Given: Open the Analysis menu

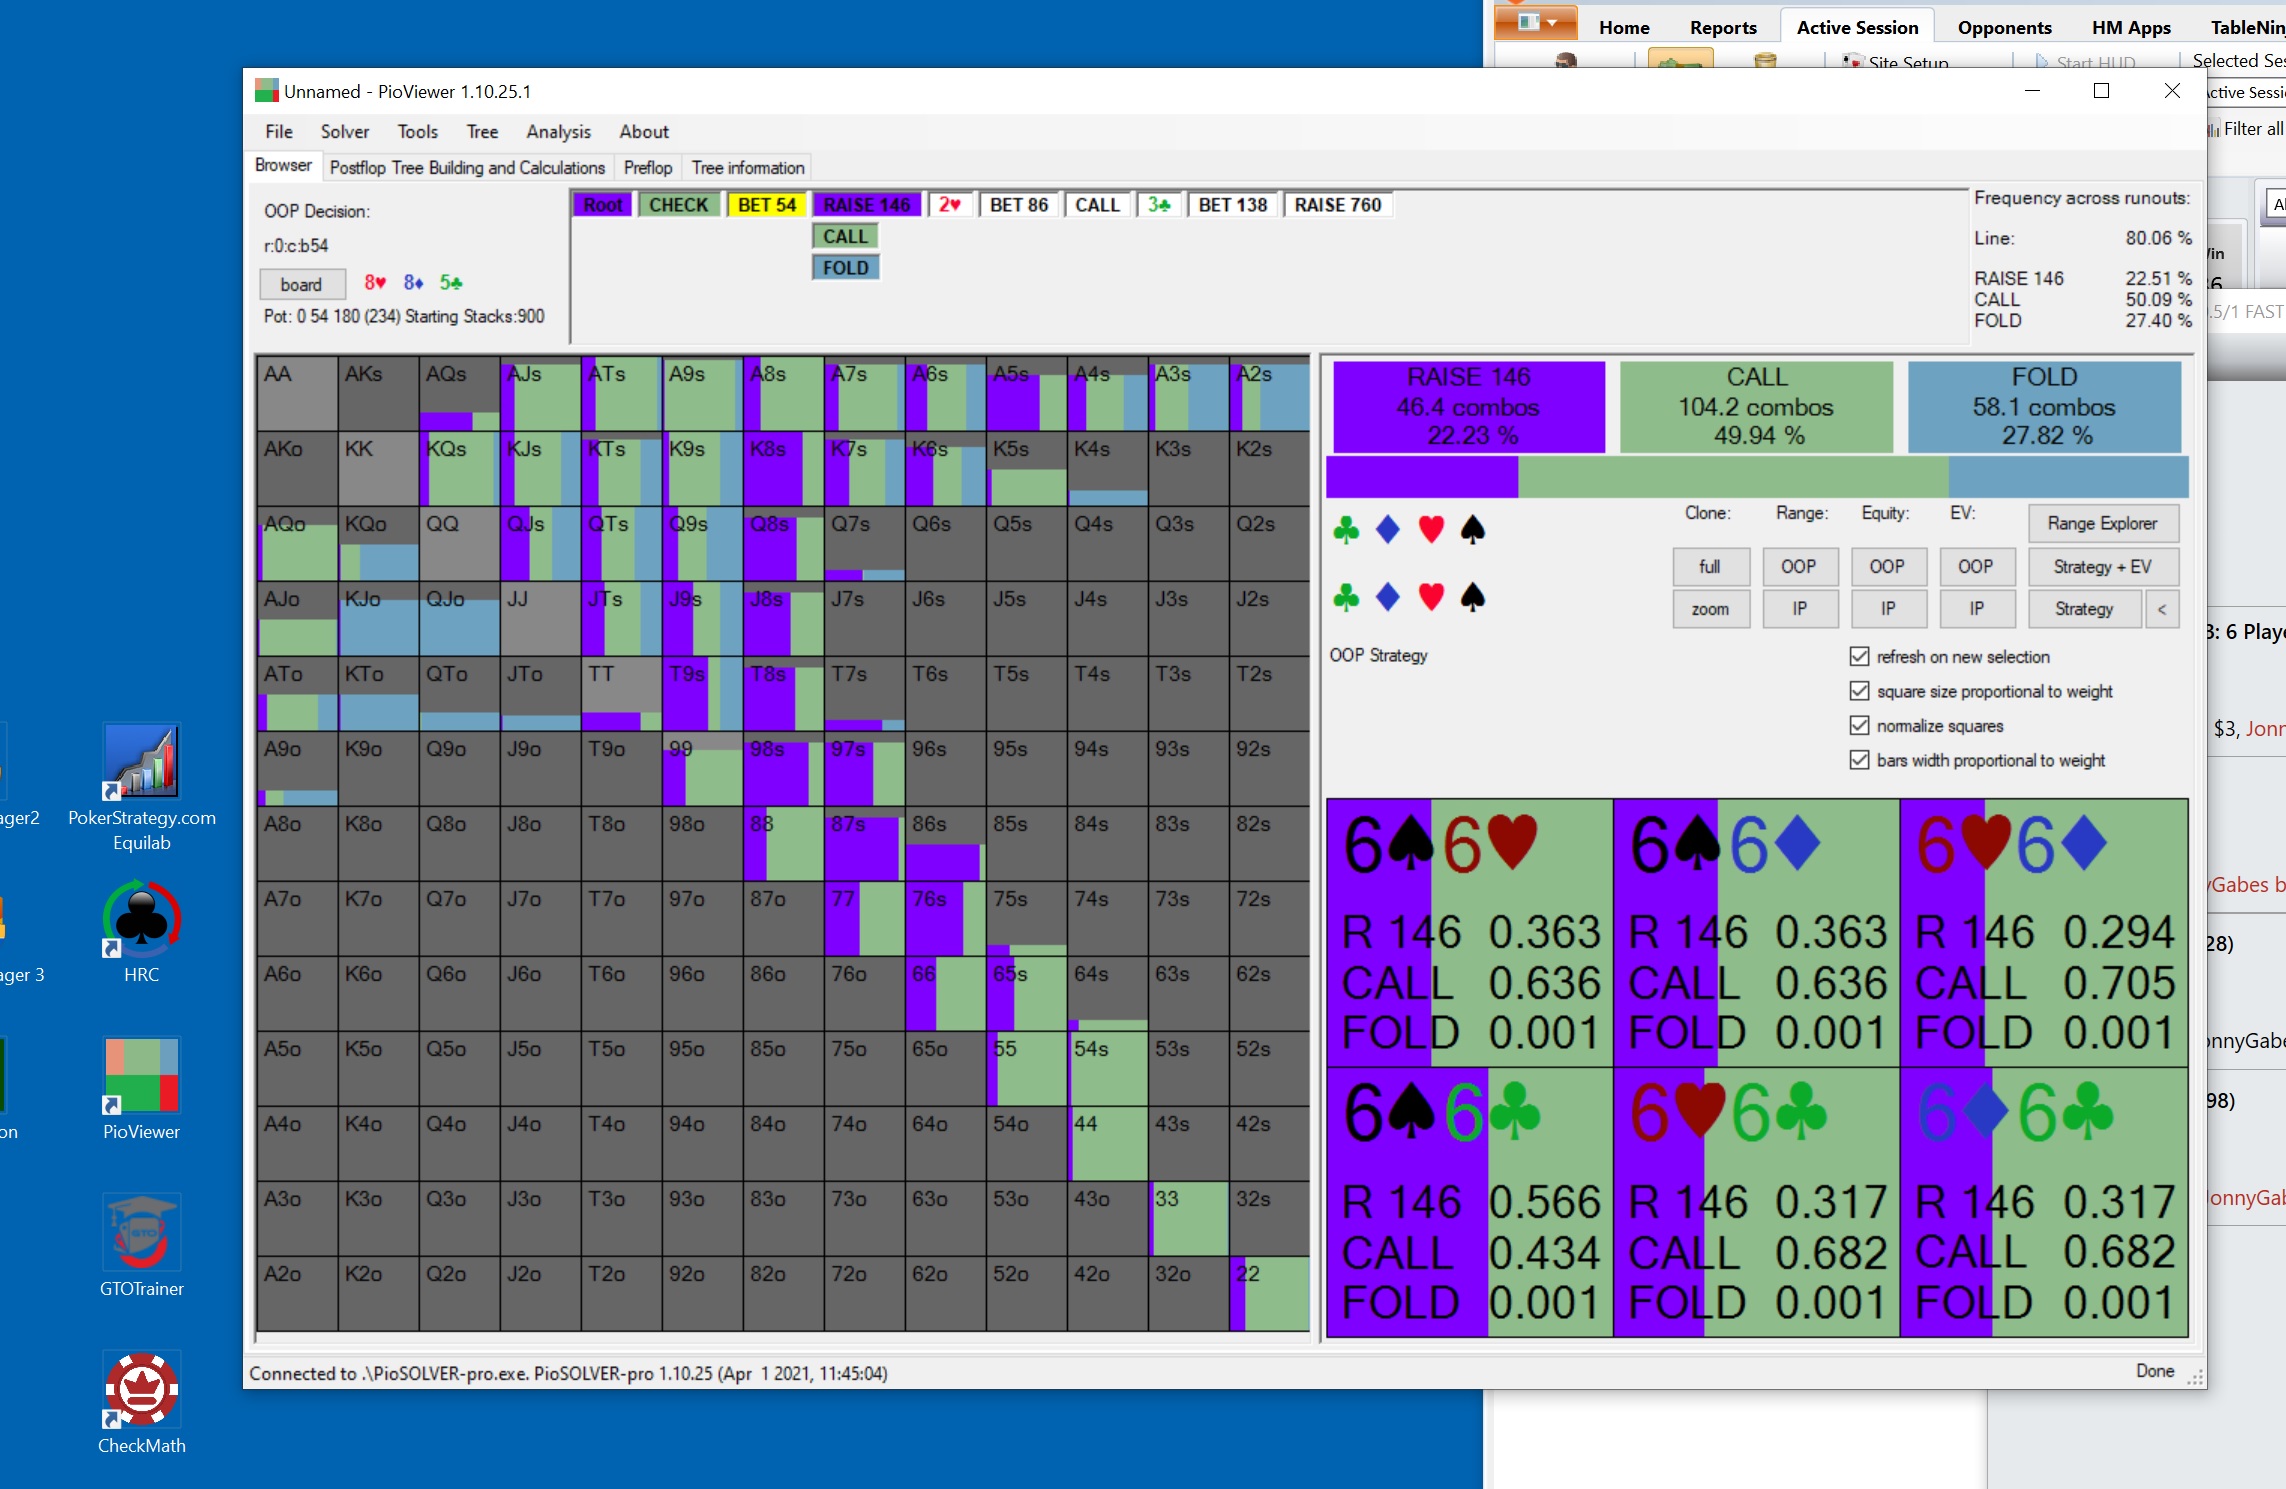Looking at the screenshot, I should [x=559, y=131].
